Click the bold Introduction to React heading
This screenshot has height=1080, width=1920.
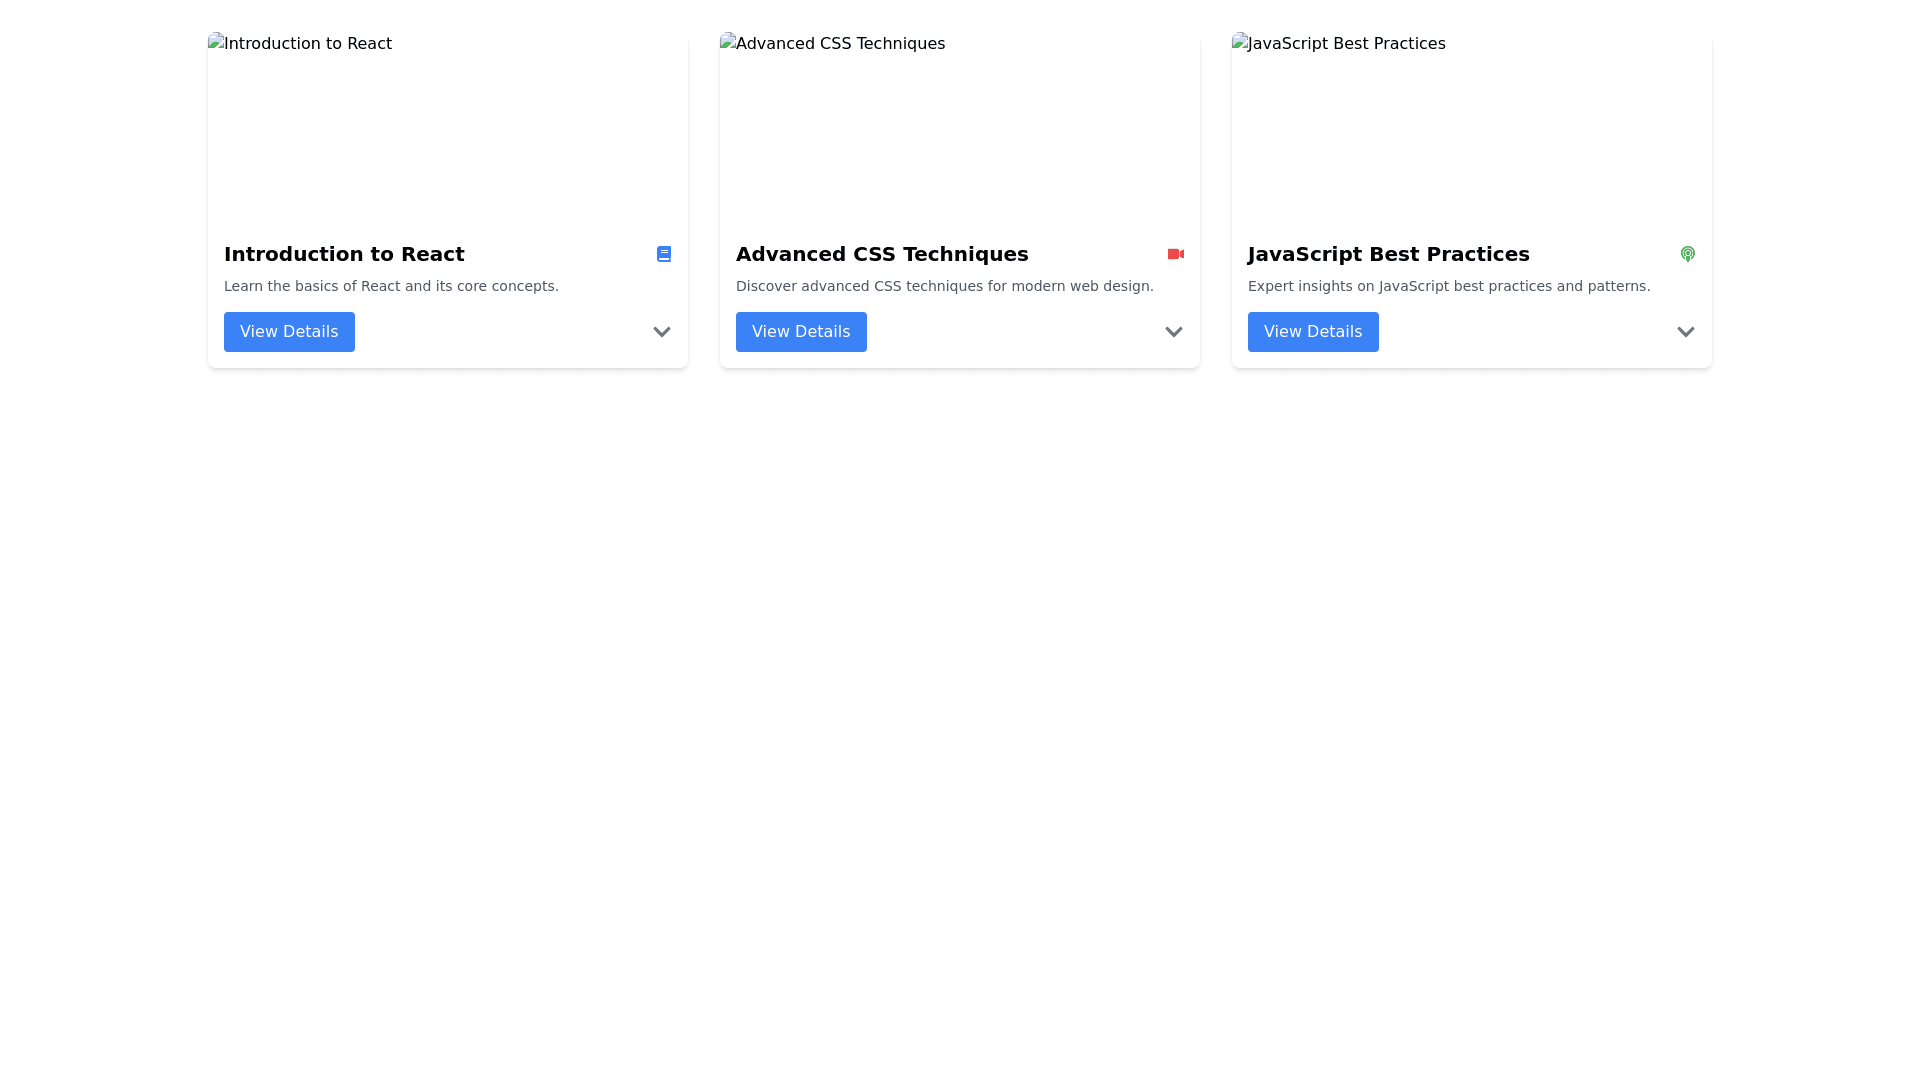(344, 254)
